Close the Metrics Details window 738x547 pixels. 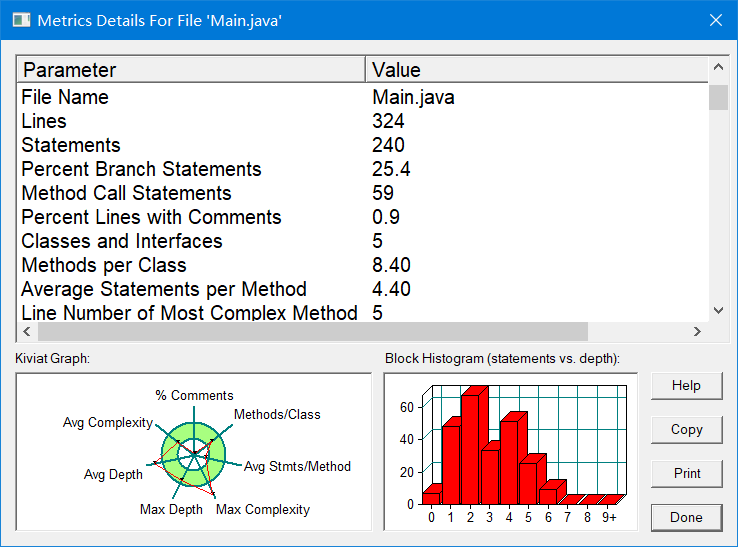(716, 20)
